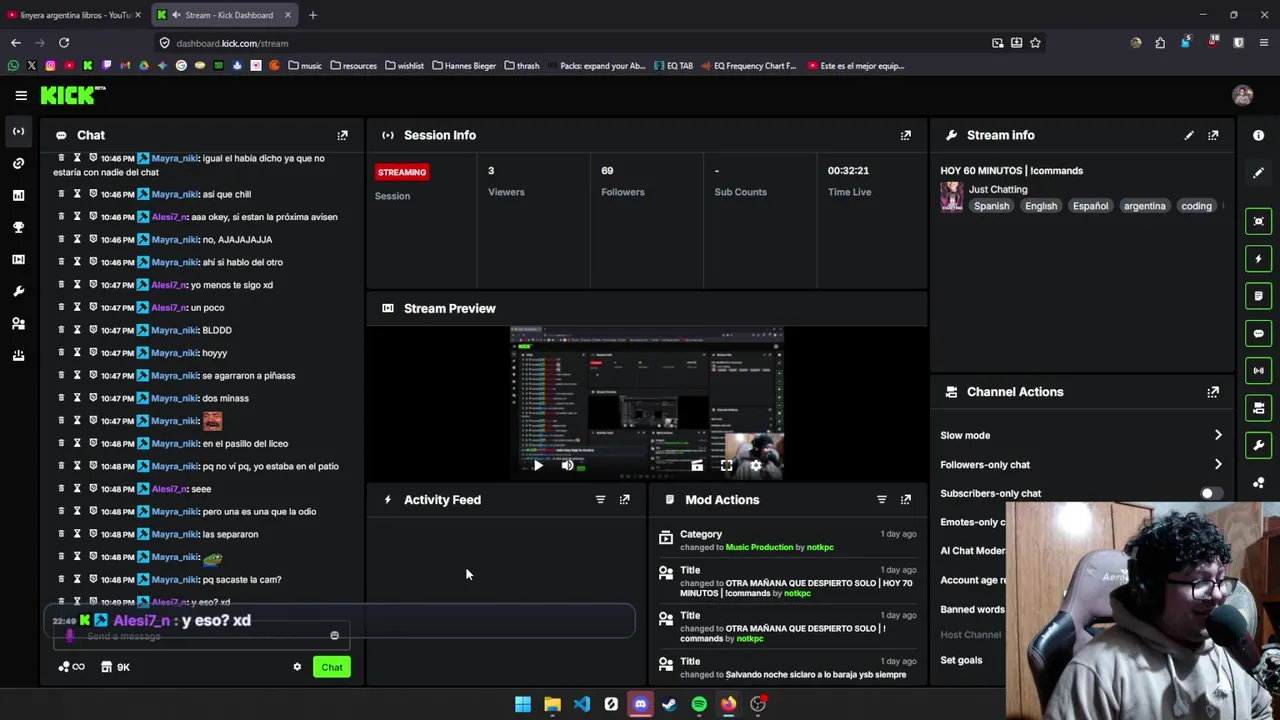Toggle the Channel Actions wrench icon in right sidebar

(1259, 445)
